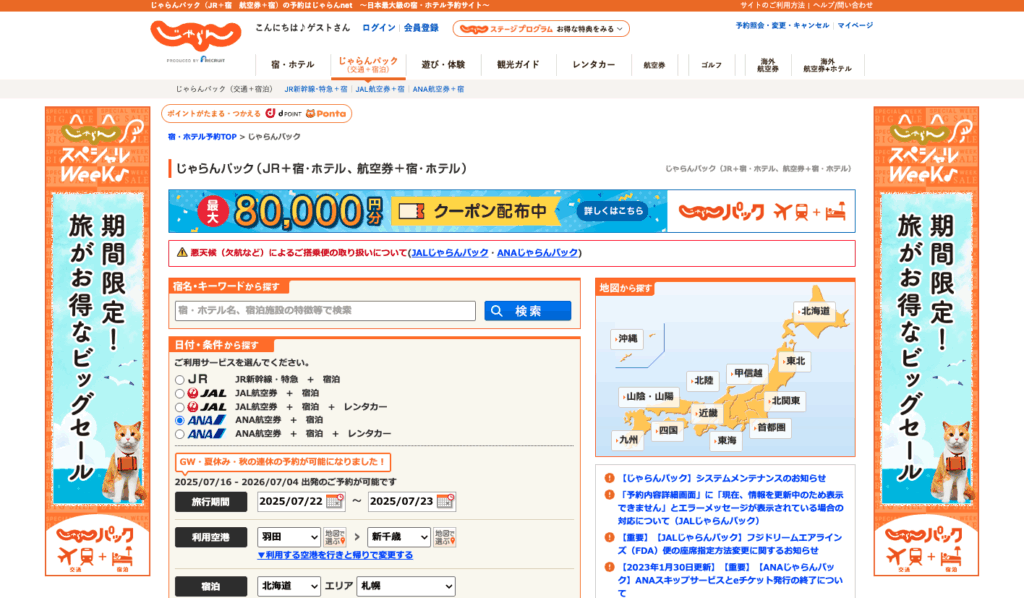The height and width of the screenshot is (598, 1024).
Task: Select 四国 on the map
Action: click(667, 431)
